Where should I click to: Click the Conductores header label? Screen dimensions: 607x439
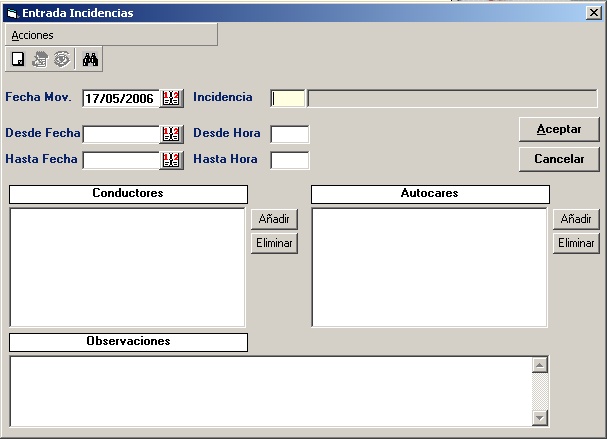coord(128,194)
